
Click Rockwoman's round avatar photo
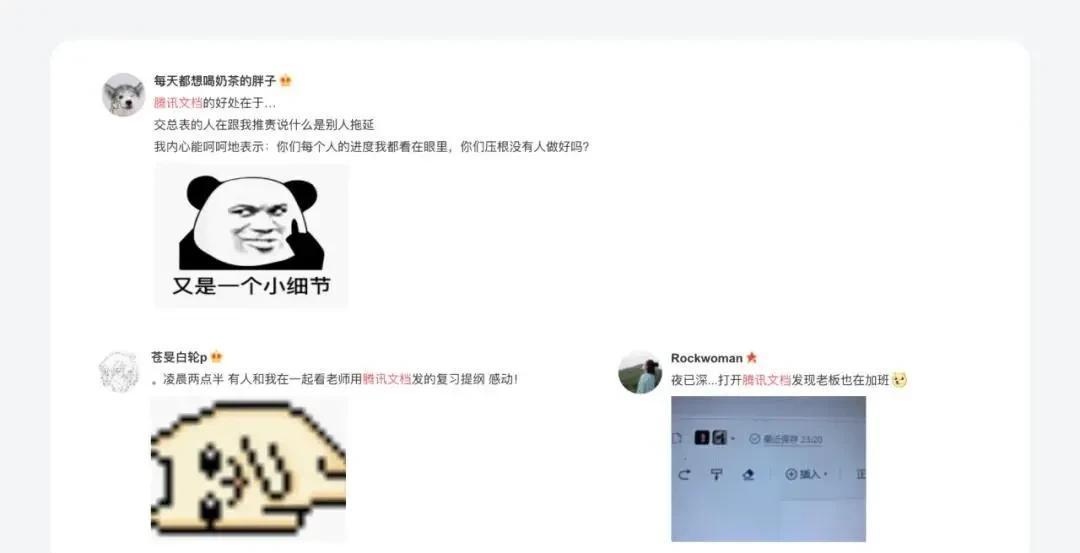pos(640,372)
